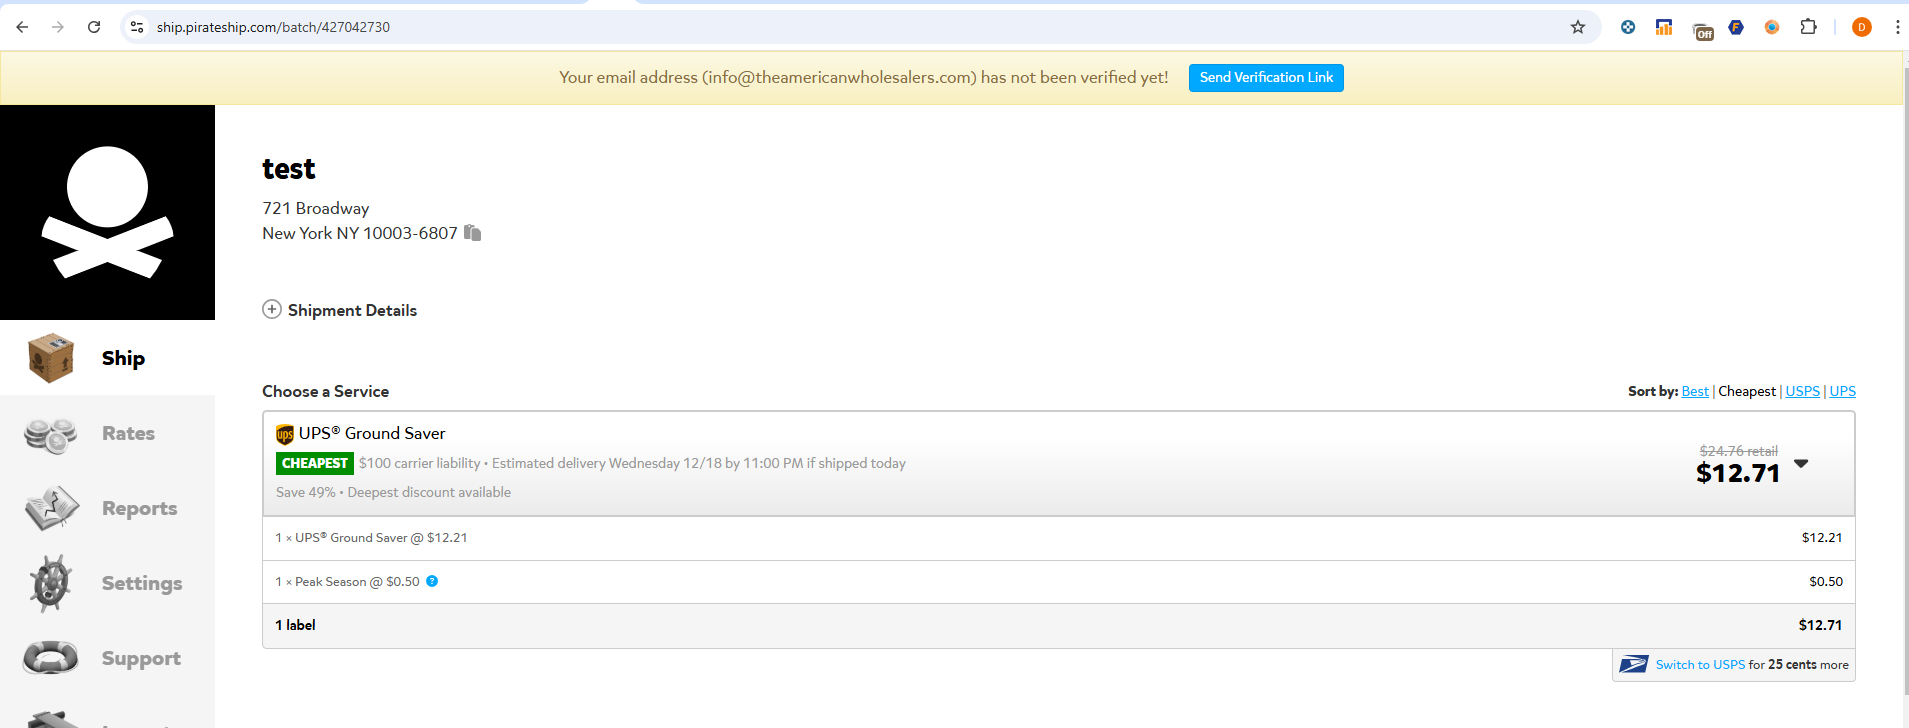Click the 'test' shipment heading
This screenshot has width=1909, height=728.
coord(289,169)
